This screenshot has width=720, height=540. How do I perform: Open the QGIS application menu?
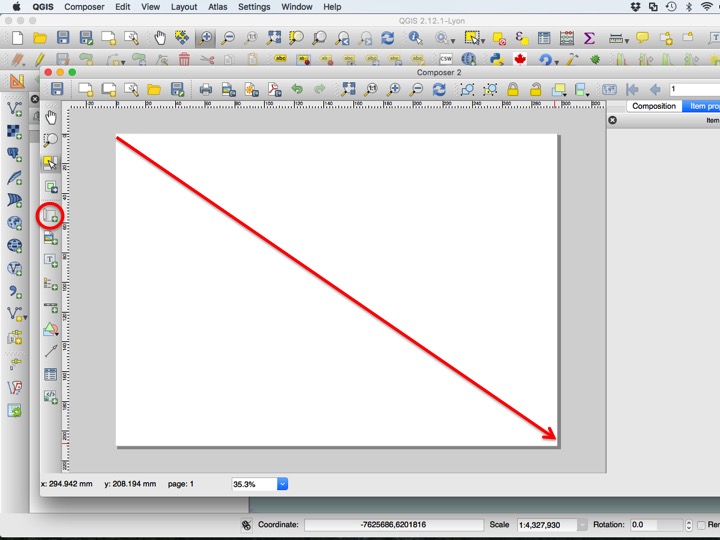coord(43,7)
